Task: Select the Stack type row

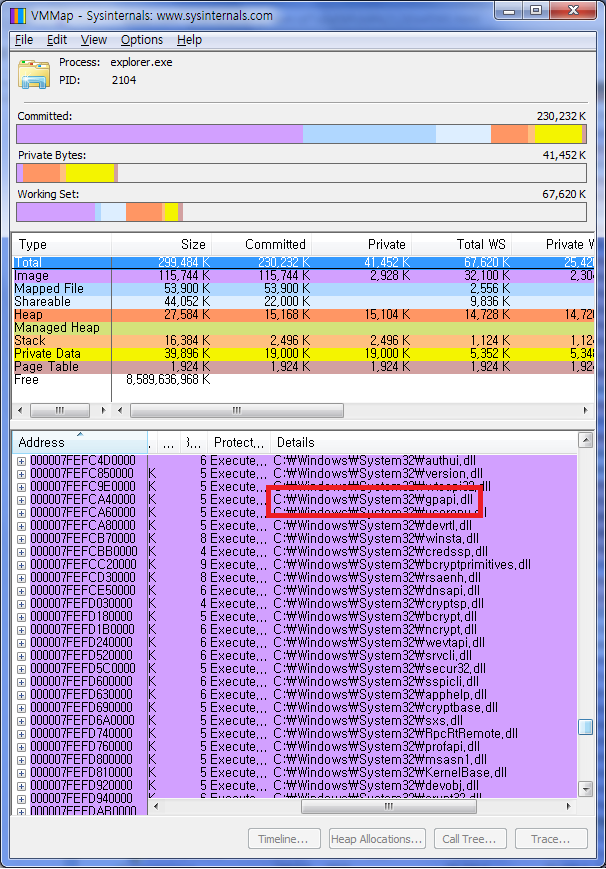Action: (x=303, y=340)
